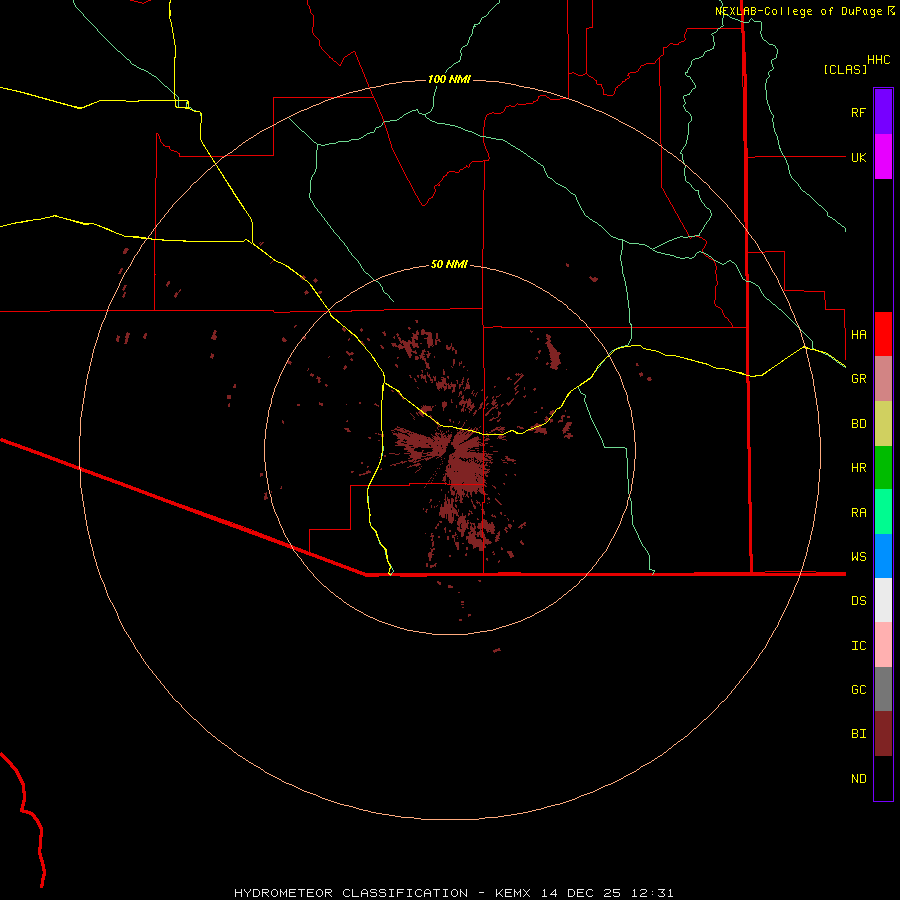
Task: Click the HA red legend swatch
Action: pos(883,334)
